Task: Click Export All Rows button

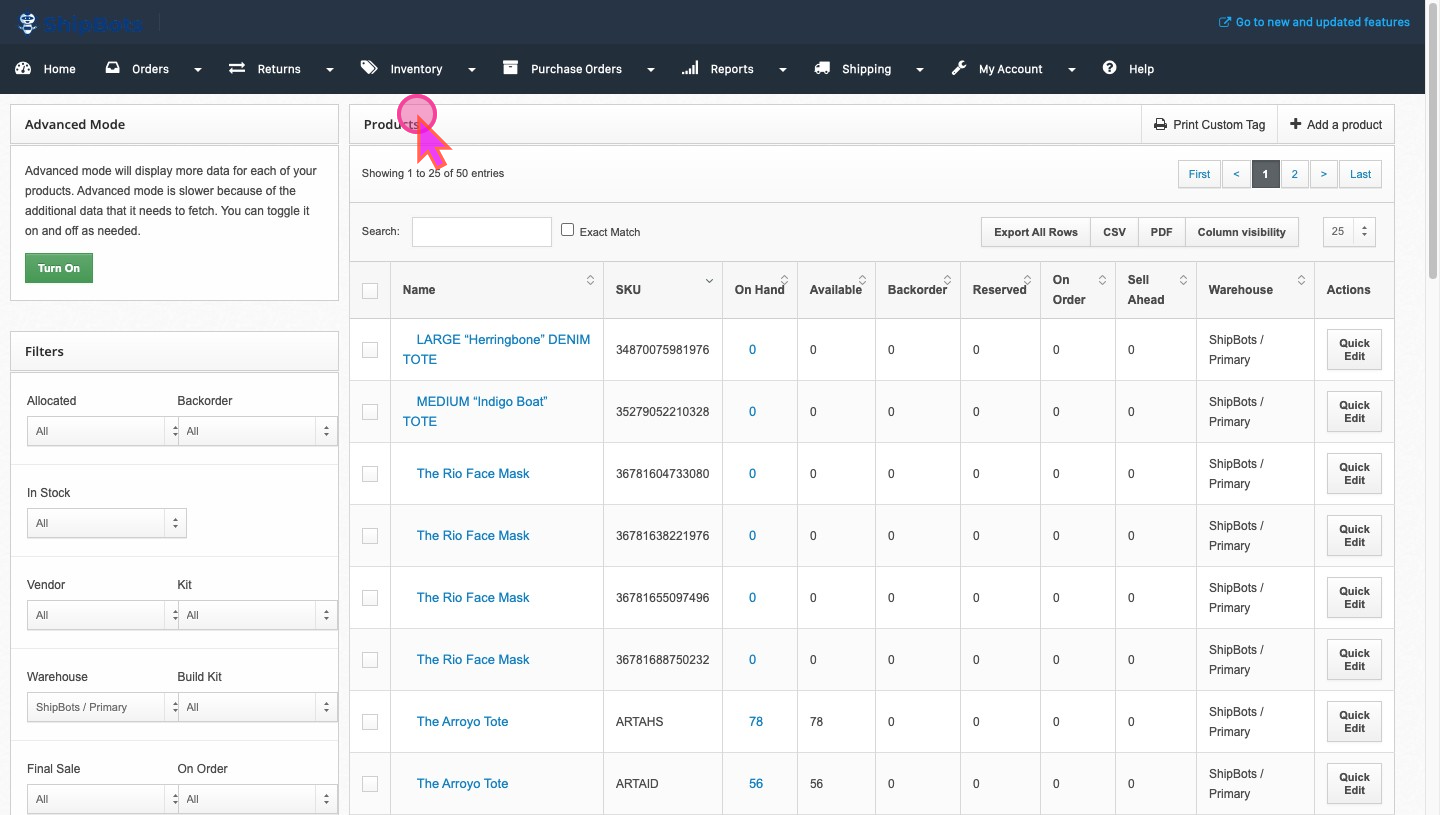Action: click(x=1036, y=232)
